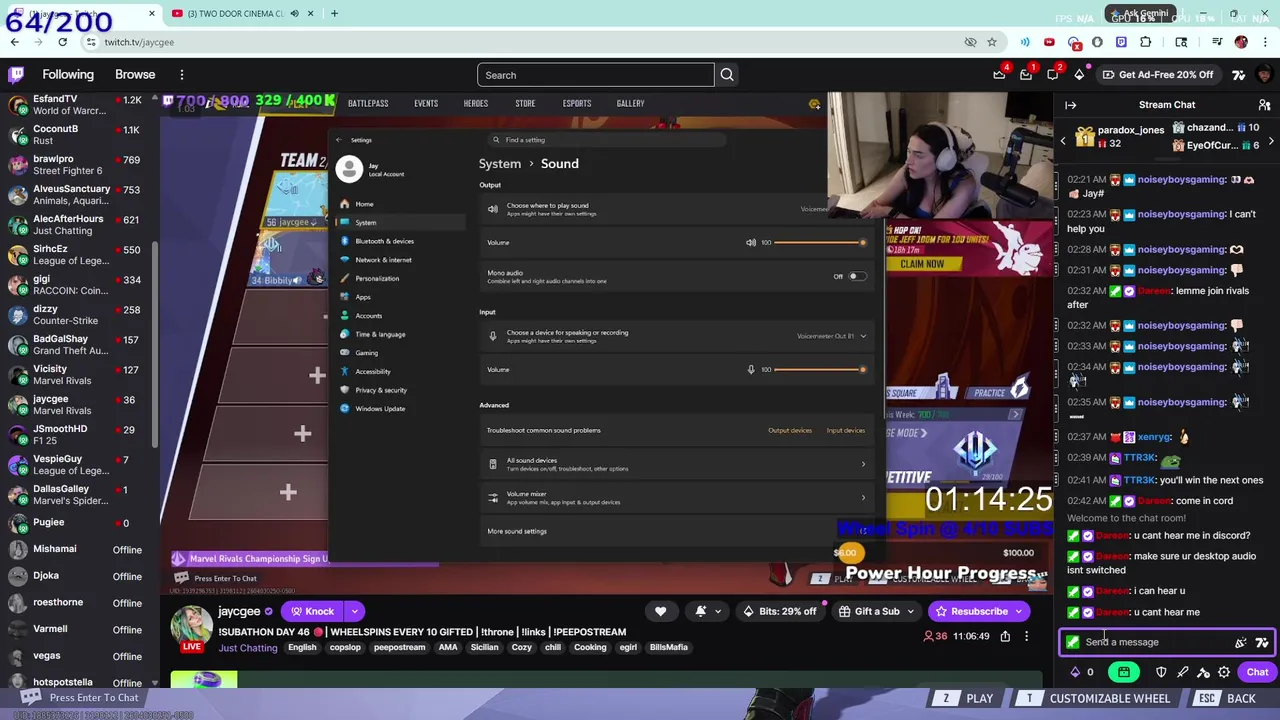Expand Knock button dropdown arrow
The width and height of the screenshot is (1280, 720).
354,611
